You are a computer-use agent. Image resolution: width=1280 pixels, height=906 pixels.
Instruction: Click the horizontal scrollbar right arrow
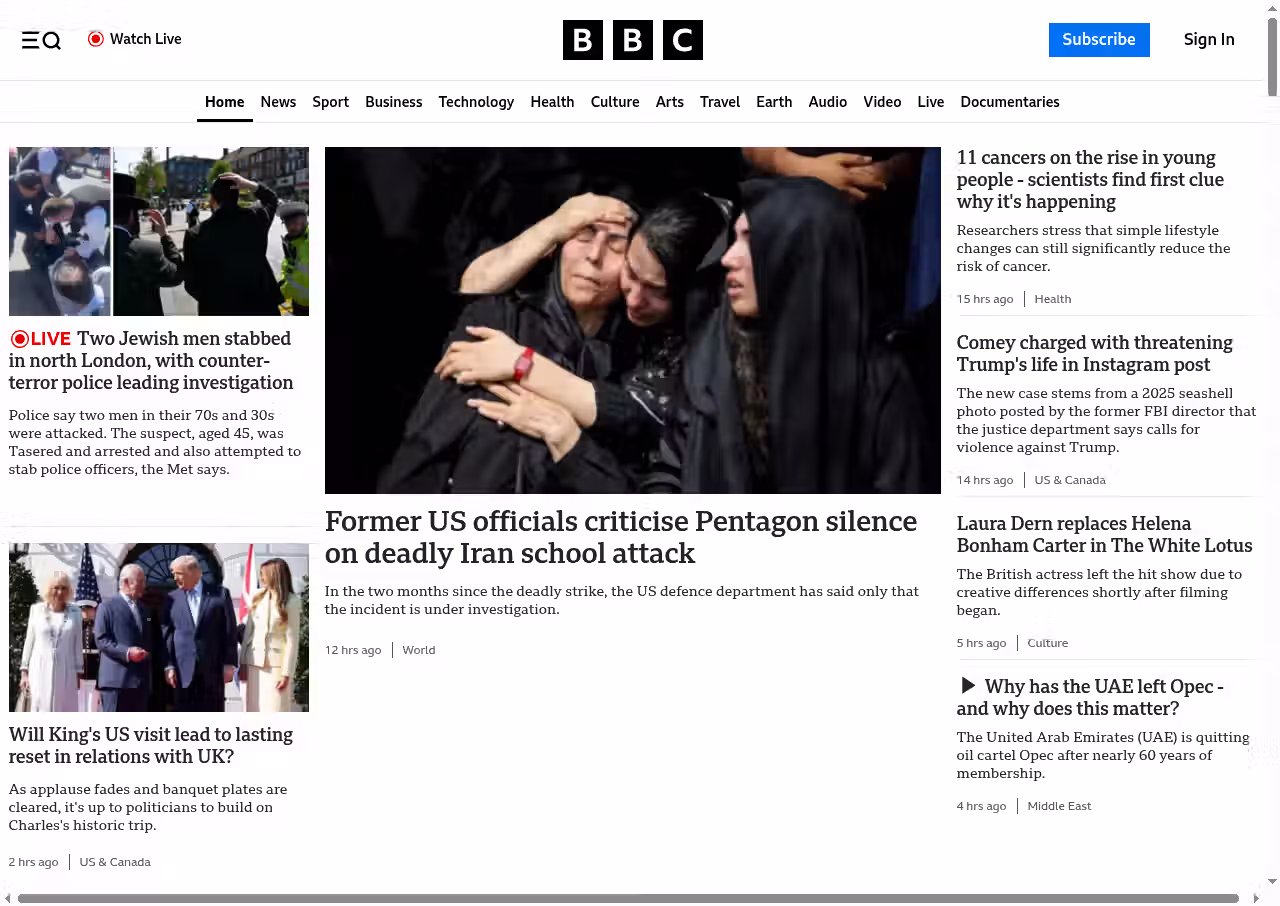coord(1256,899)
